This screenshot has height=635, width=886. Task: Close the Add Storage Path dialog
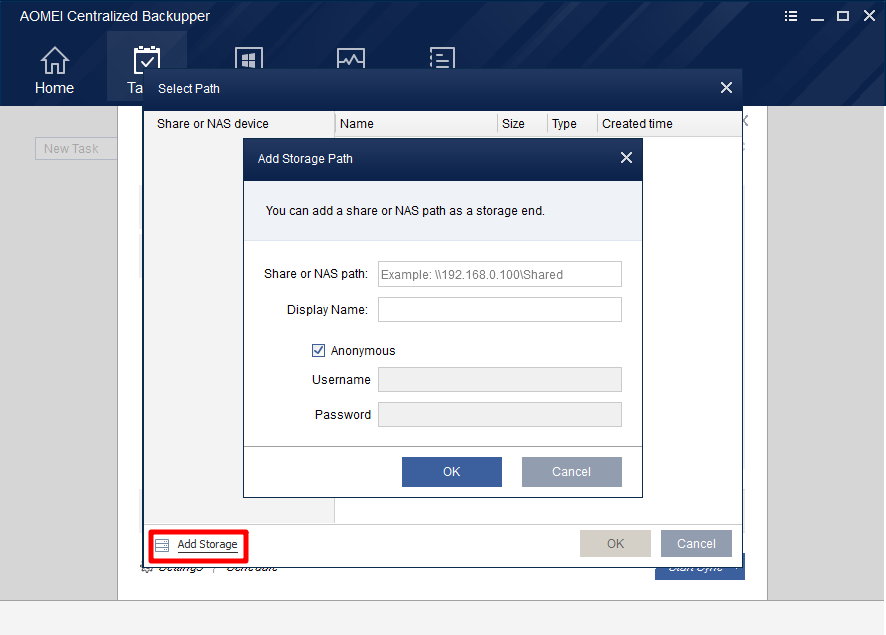click(626, 158)
